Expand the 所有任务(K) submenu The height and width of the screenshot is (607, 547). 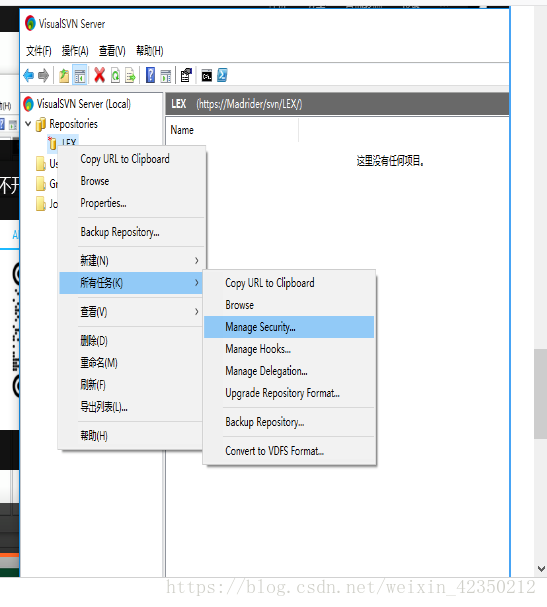click(132, 283)
